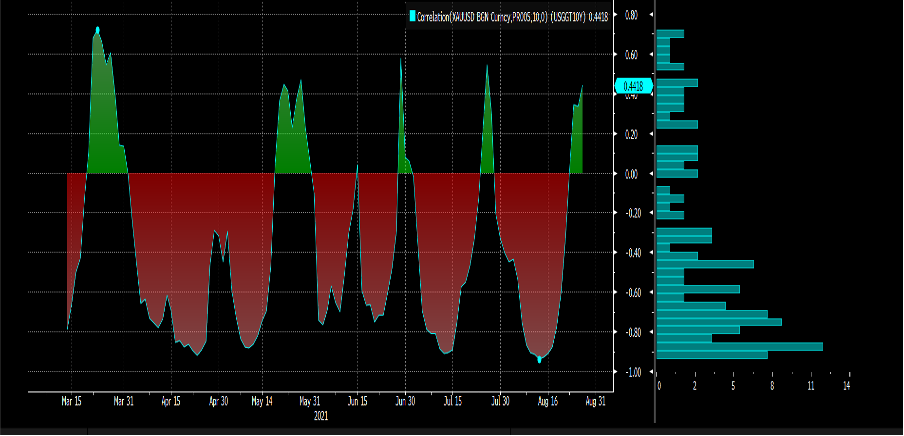Select the May 14 date label
Viewport: 904px width, 436px height.
tap(262, 401)
